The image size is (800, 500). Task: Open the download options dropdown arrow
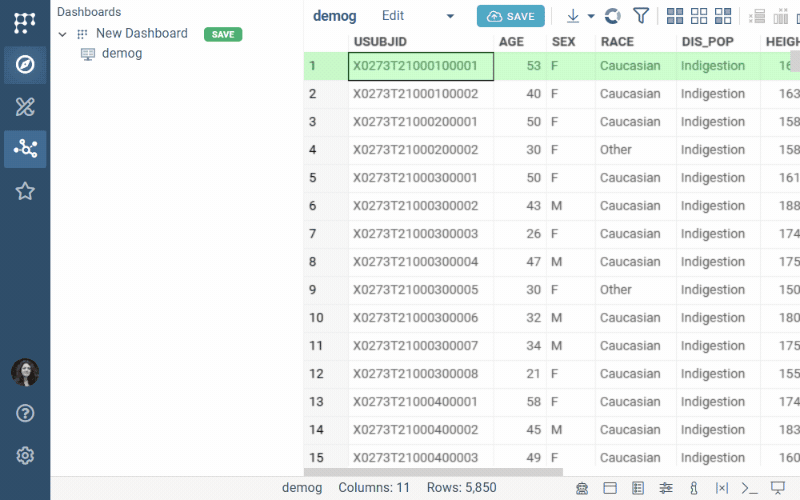pyautogui.click(x=591, y=16)
